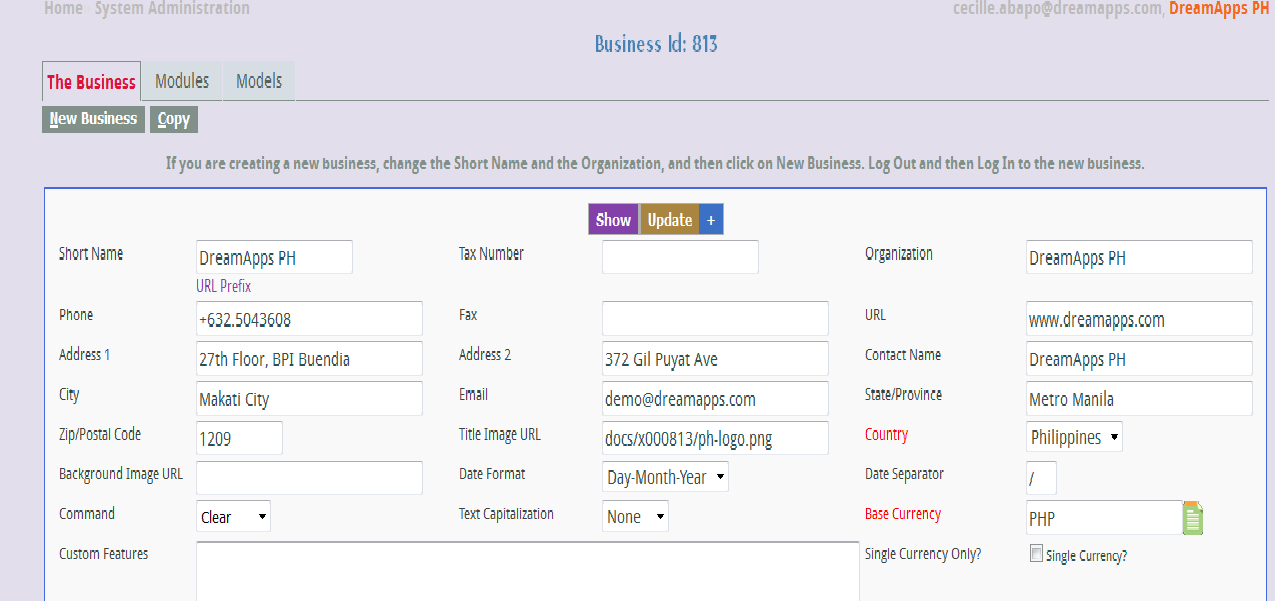Edit the Organization field
1275x601 pixels.
coord(1140,257)
